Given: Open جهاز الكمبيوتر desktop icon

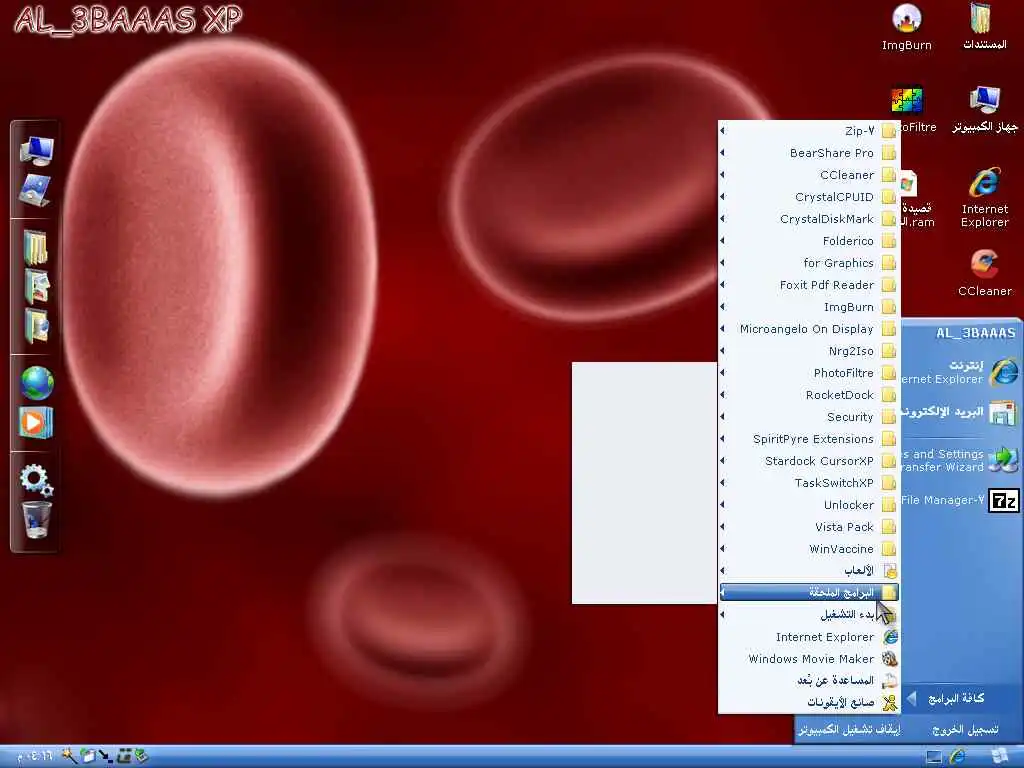Looking at the screenshot, I should [x=984, y=110].
